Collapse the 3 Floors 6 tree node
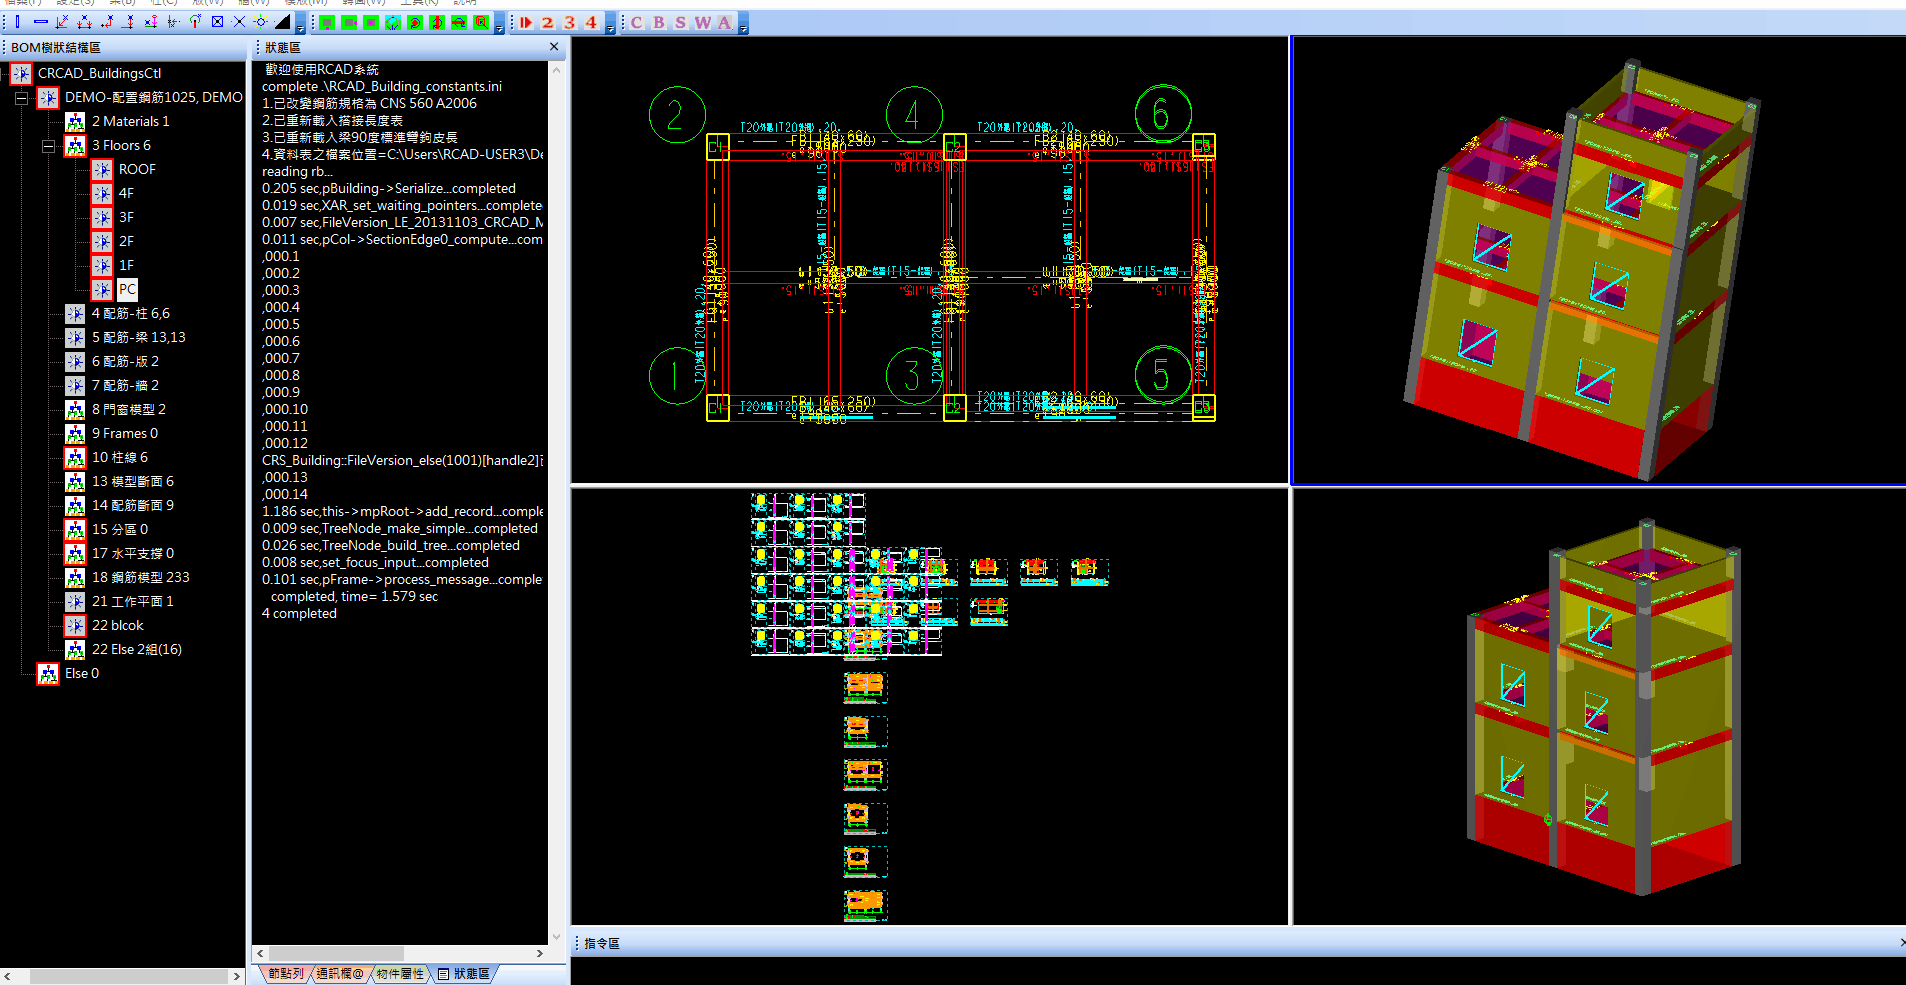1906x985 pixels. (48, 146)
